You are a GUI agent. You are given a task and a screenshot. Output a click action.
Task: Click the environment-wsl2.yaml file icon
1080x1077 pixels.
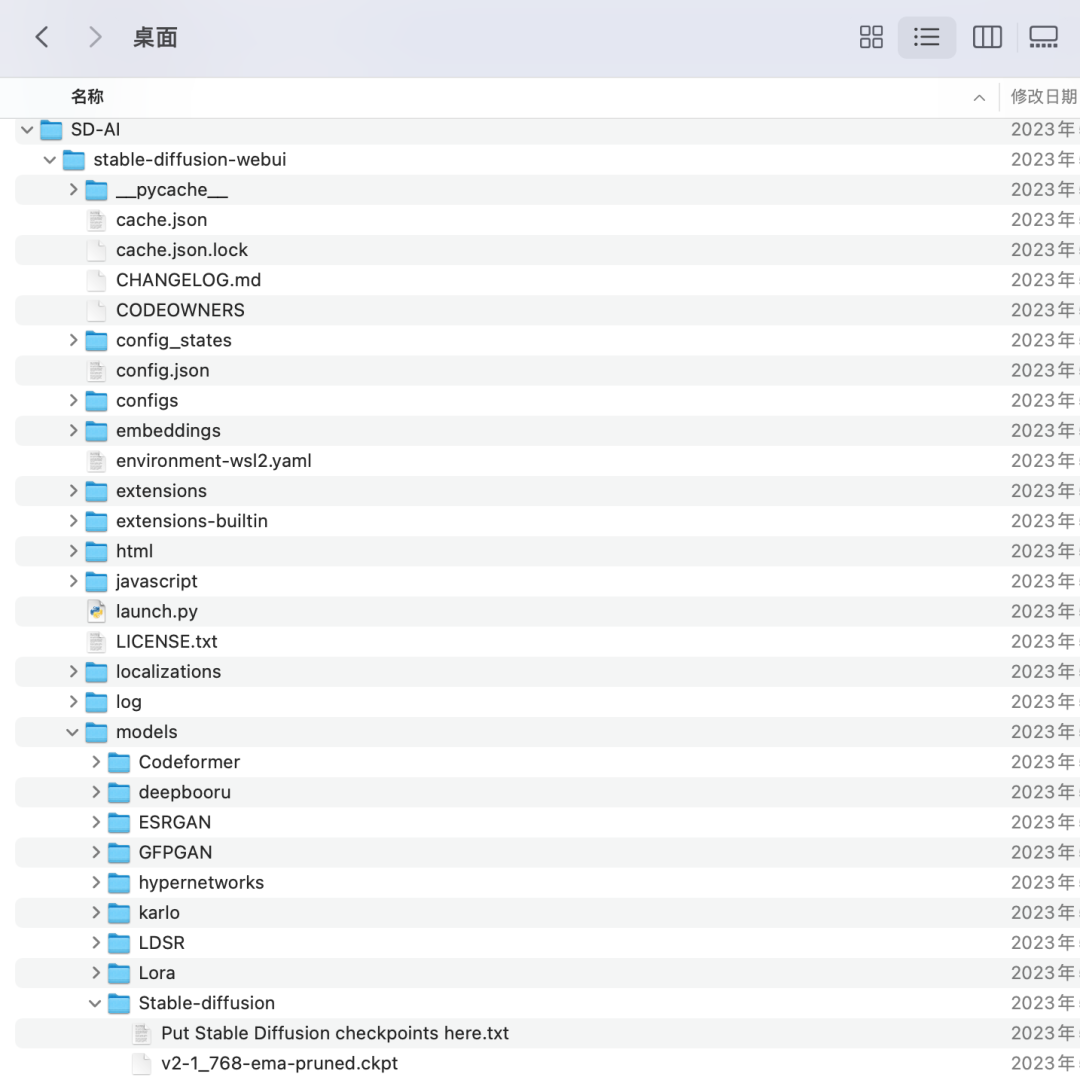[x=96, y=461]
